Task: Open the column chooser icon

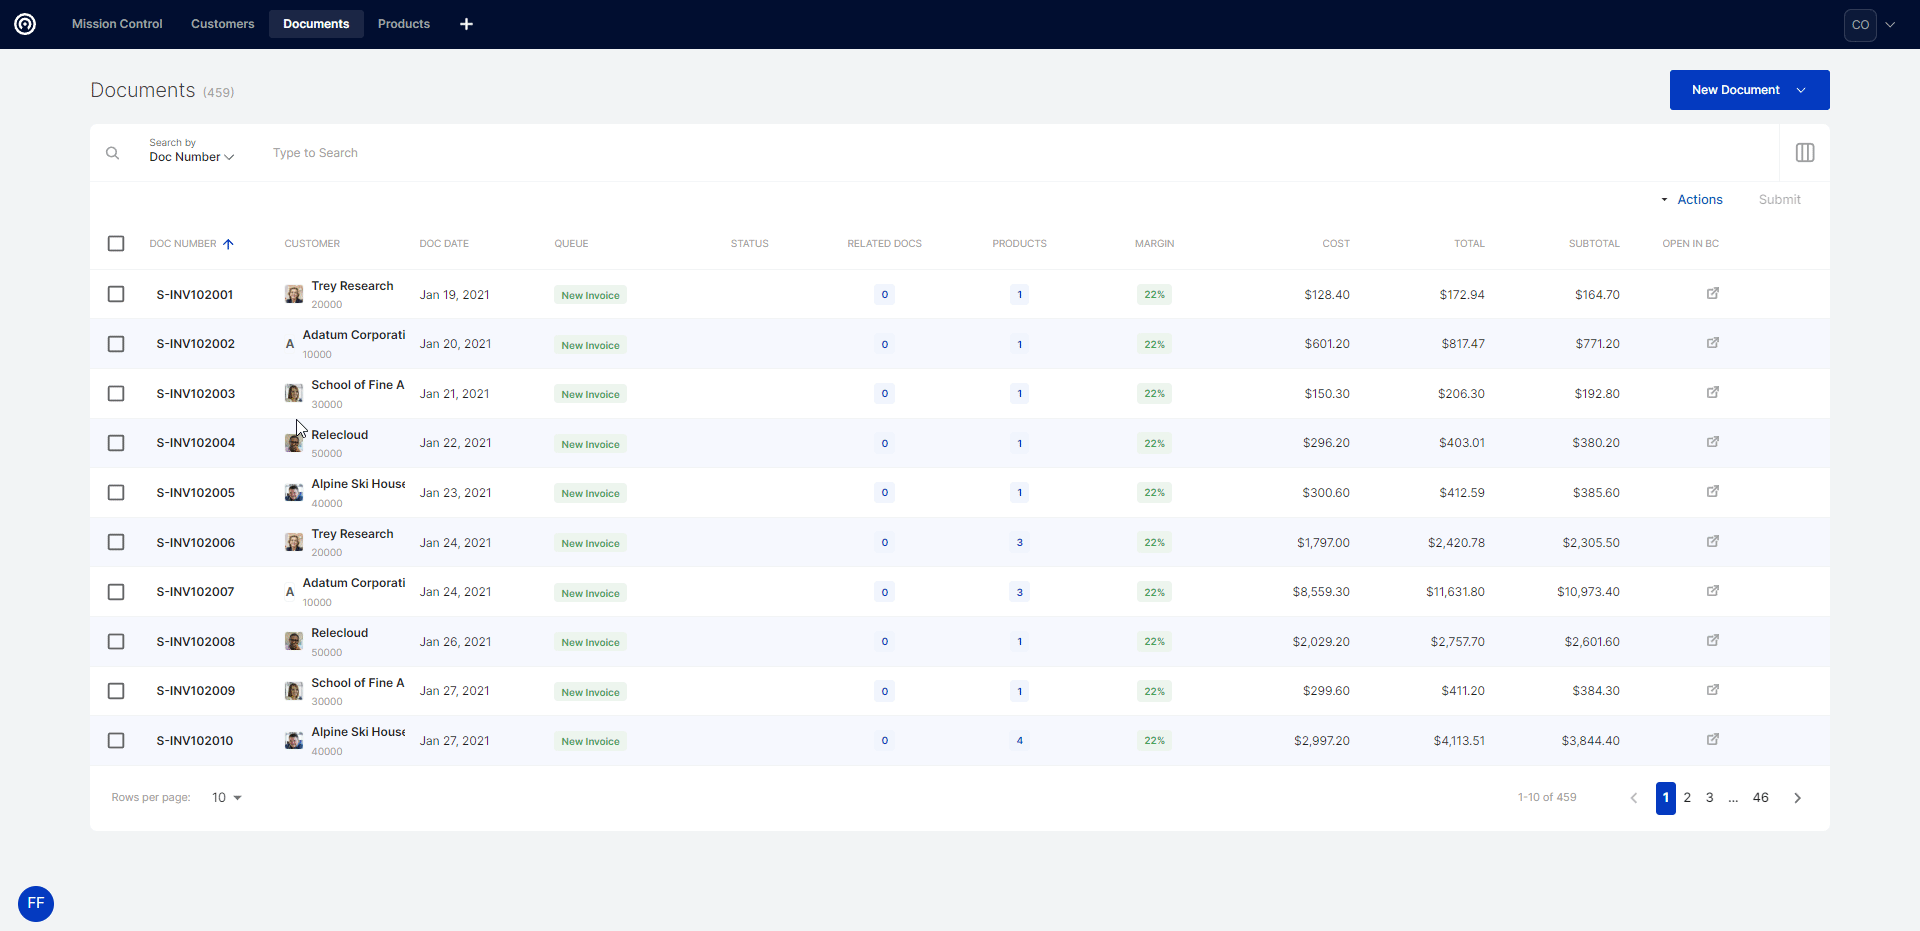Action: click(x=1804, y=153)
